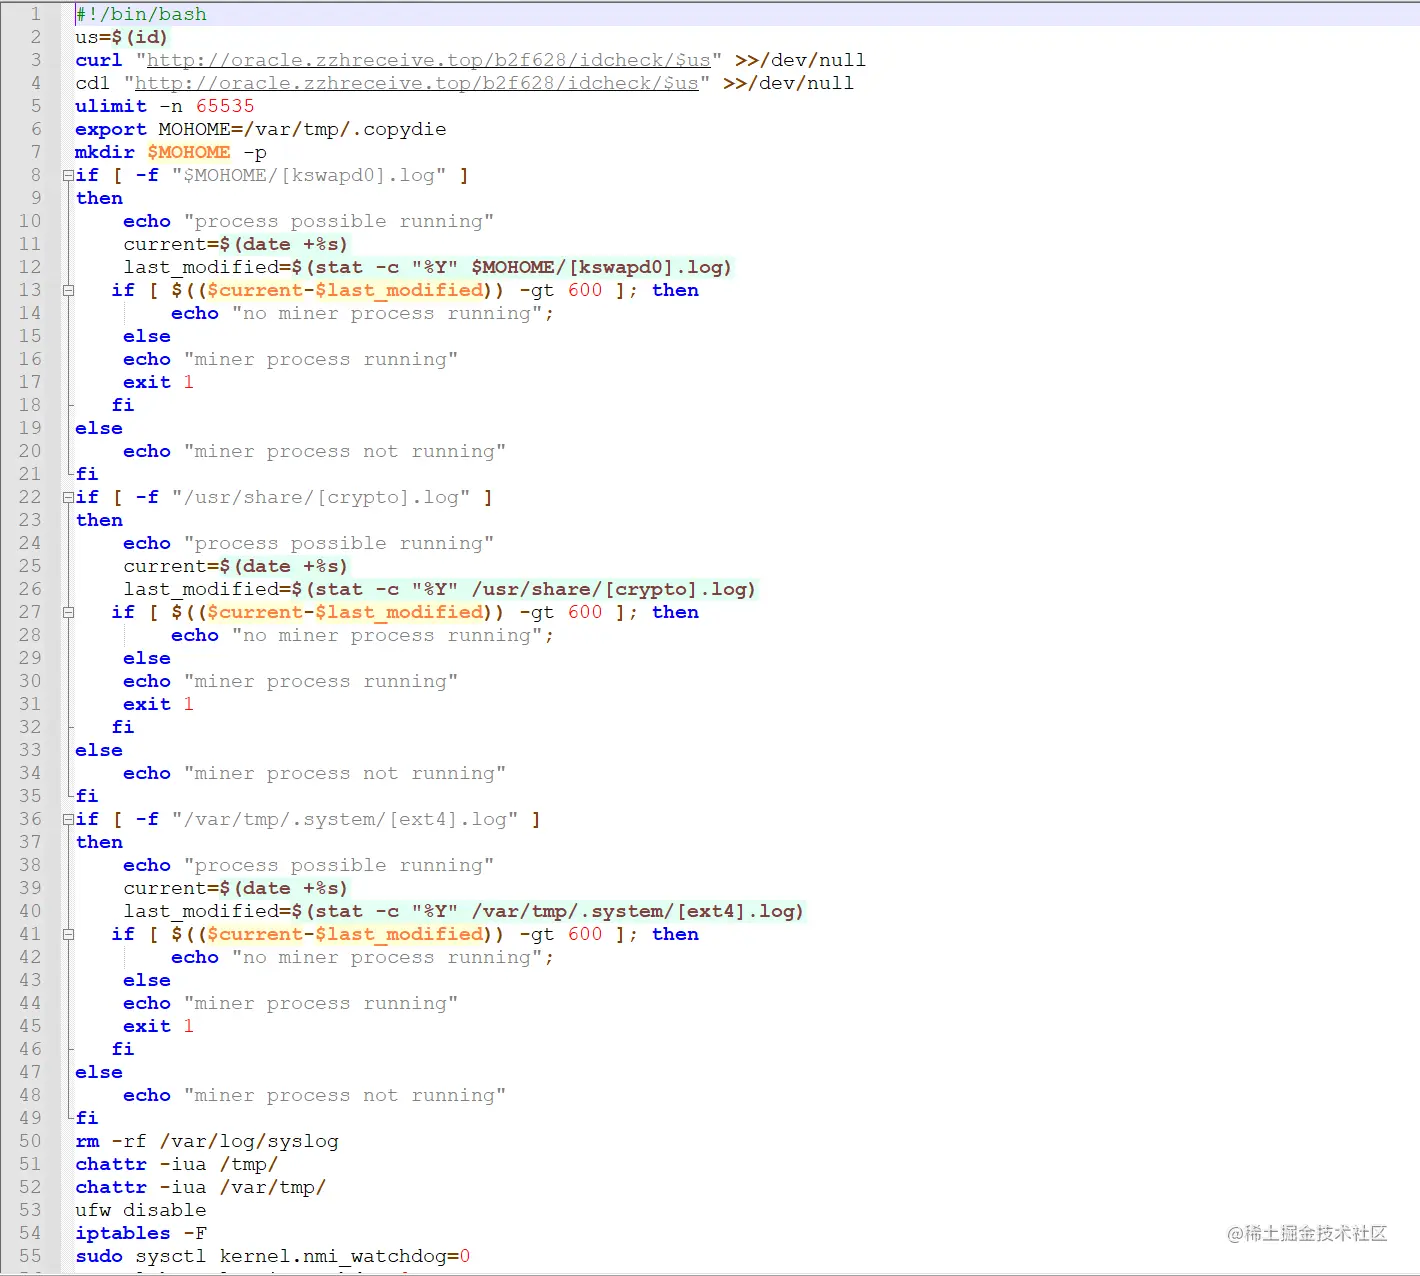Click the #!/bin/bash shebang on line 1

(141, 14)
